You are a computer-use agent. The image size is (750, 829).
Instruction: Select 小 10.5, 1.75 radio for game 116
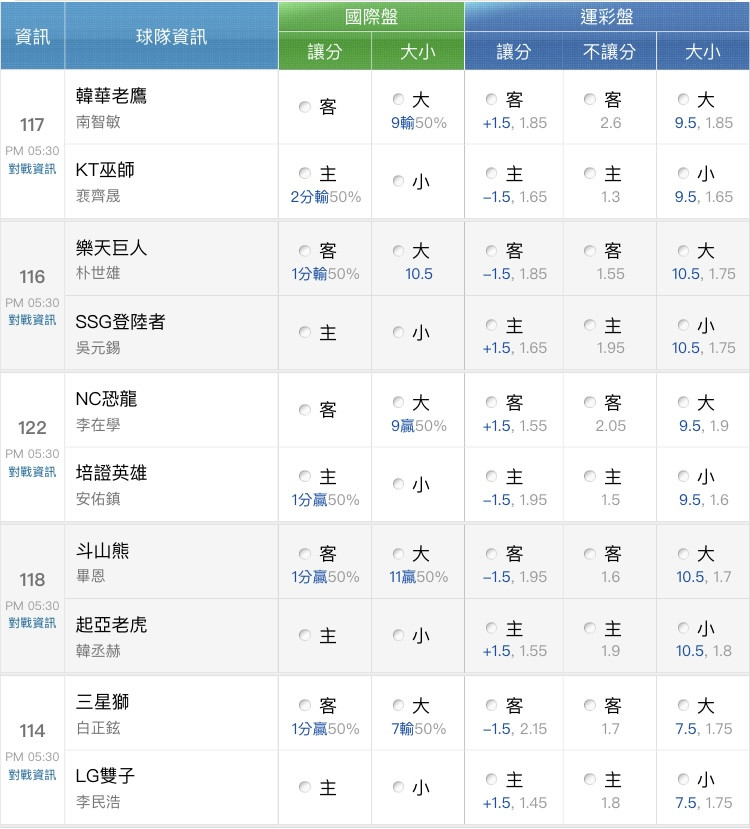point(683,325)
